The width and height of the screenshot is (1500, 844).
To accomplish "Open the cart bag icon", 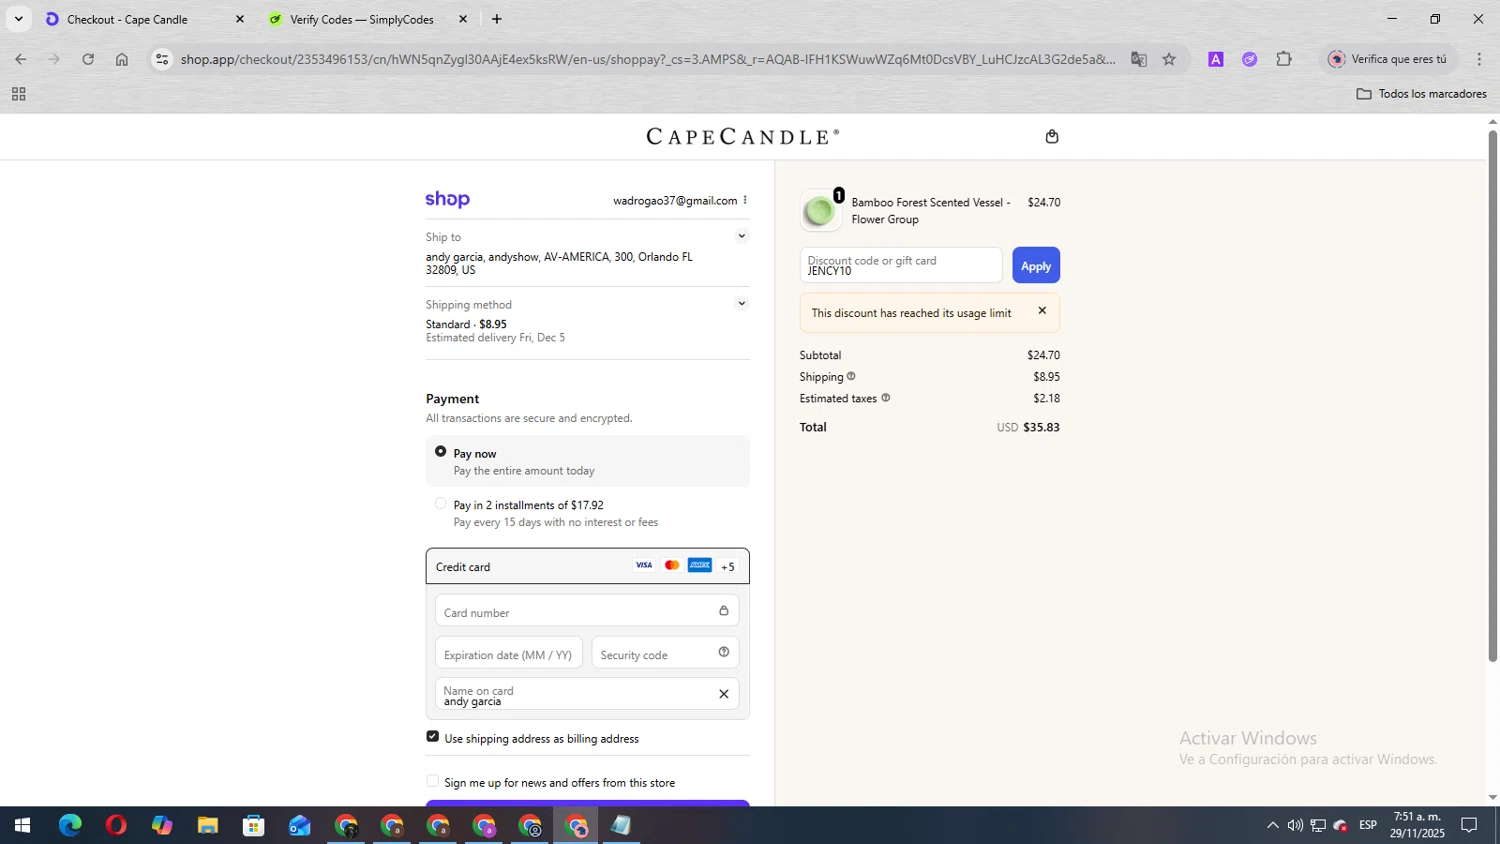I will click(x=1051, y=137).
